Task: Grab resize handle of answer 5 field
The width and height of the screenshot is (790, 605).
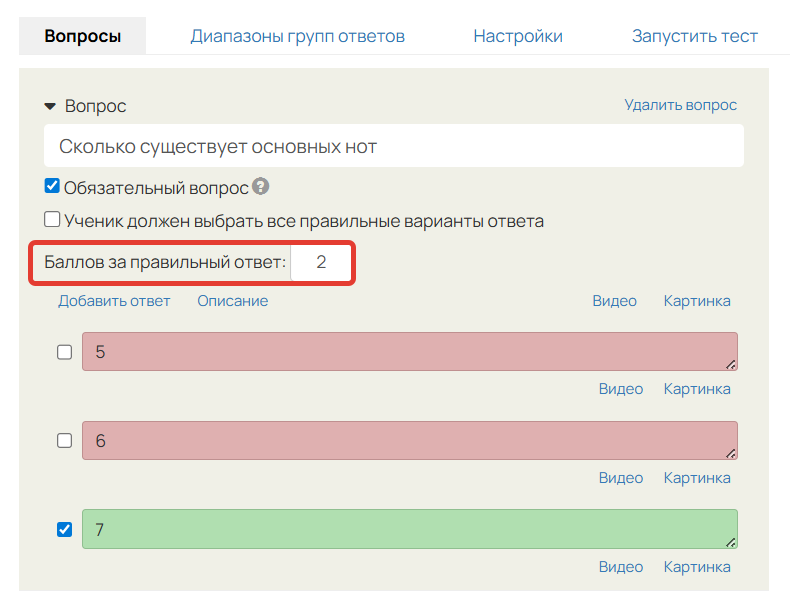Action: [x=731, y=365]
